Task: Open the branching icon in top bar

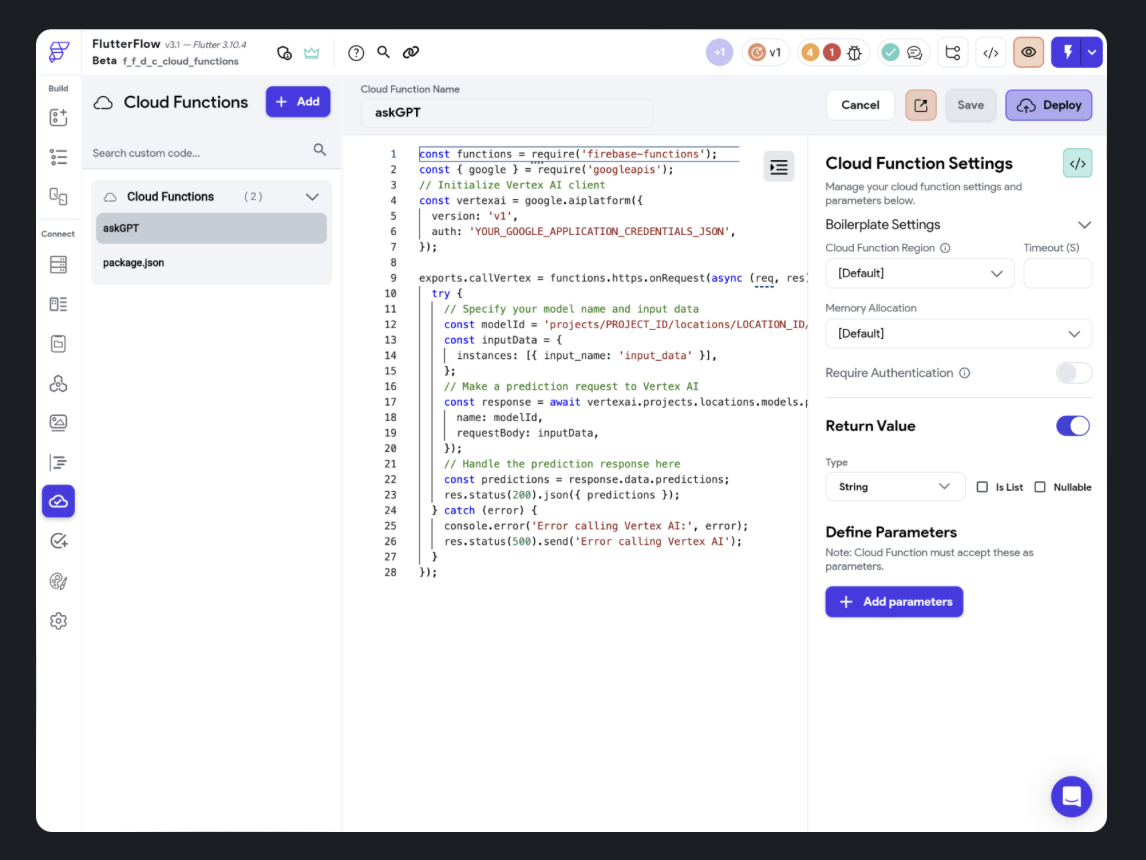Action: (952, 53)
